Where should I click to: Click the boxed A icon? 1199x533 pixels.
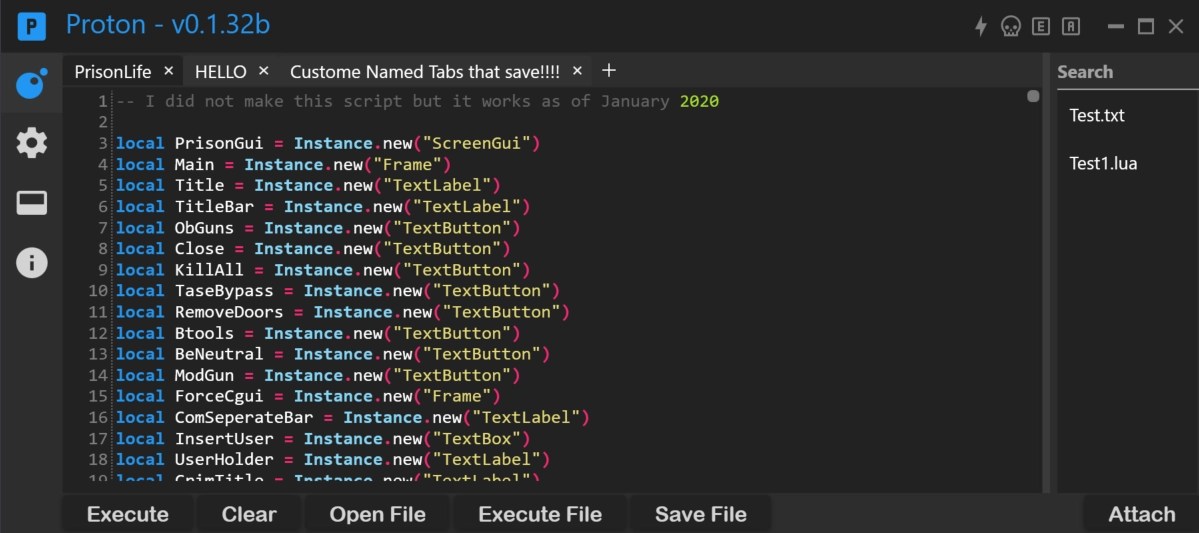[1071, 27]
